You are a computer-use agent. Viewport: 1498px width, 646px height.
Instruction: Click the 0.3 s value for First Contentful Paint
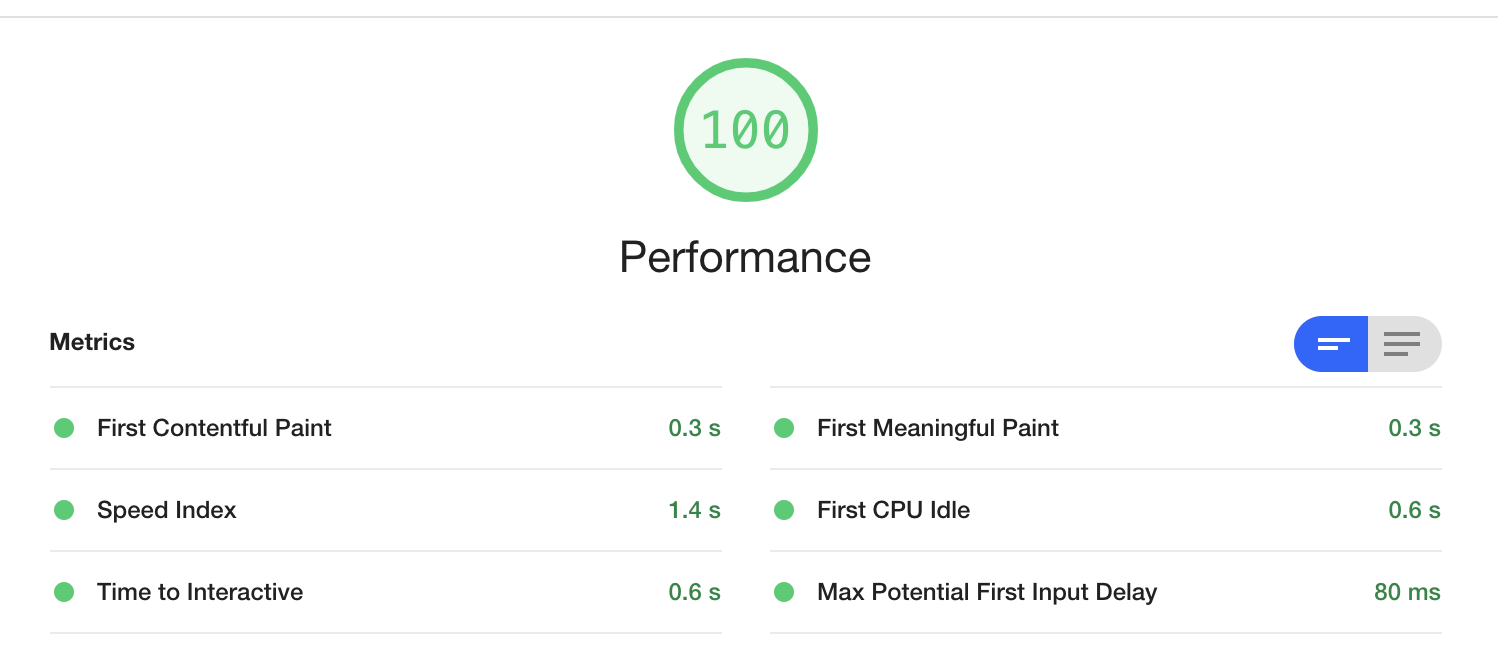[x=694, y=428]
